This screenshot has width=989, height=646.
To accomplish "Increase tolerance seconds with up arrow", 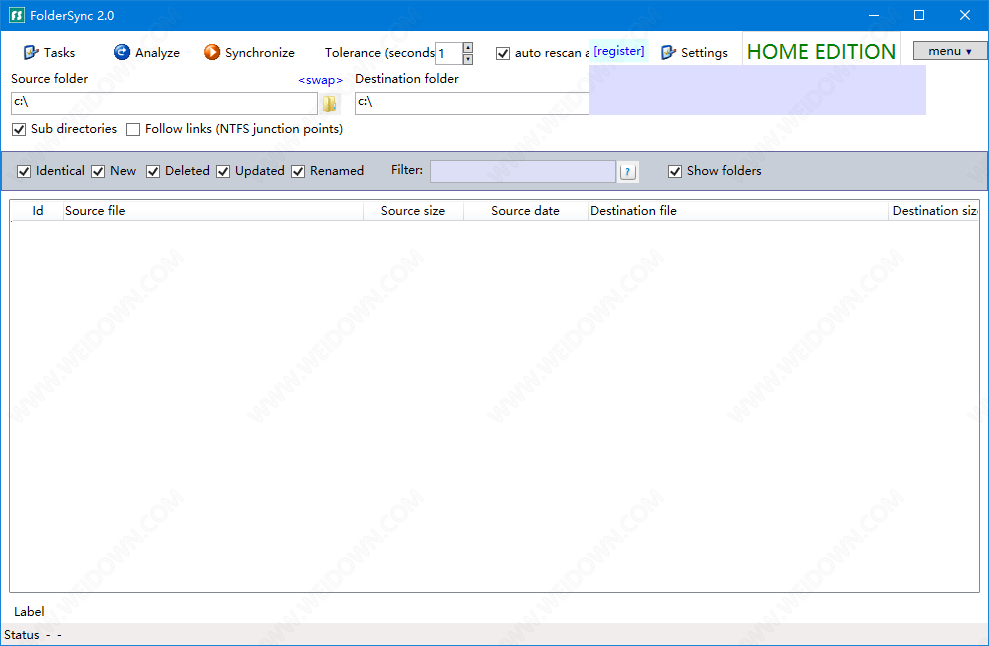I will tap(468, 47).
